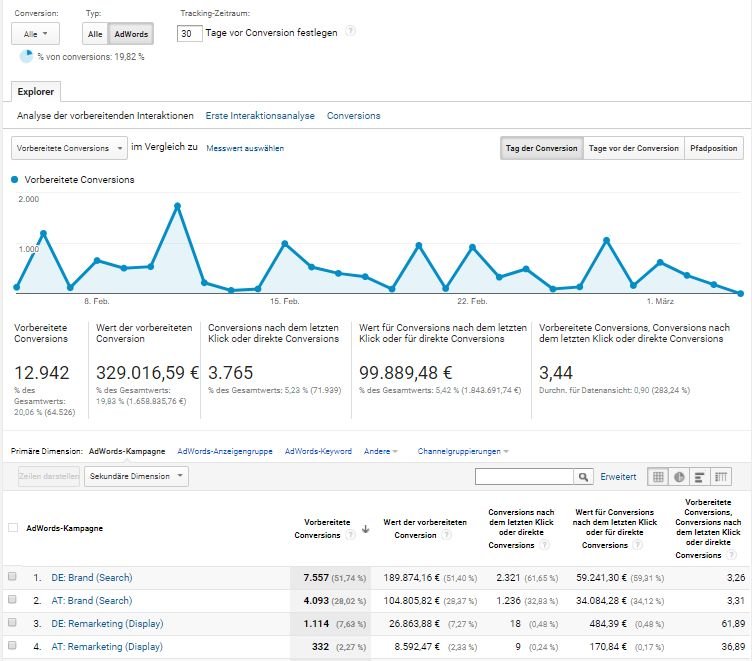This screenshot has height=661, width=752.
Task: Focus the tracking days input field
Action: click(x=189, y=34)
